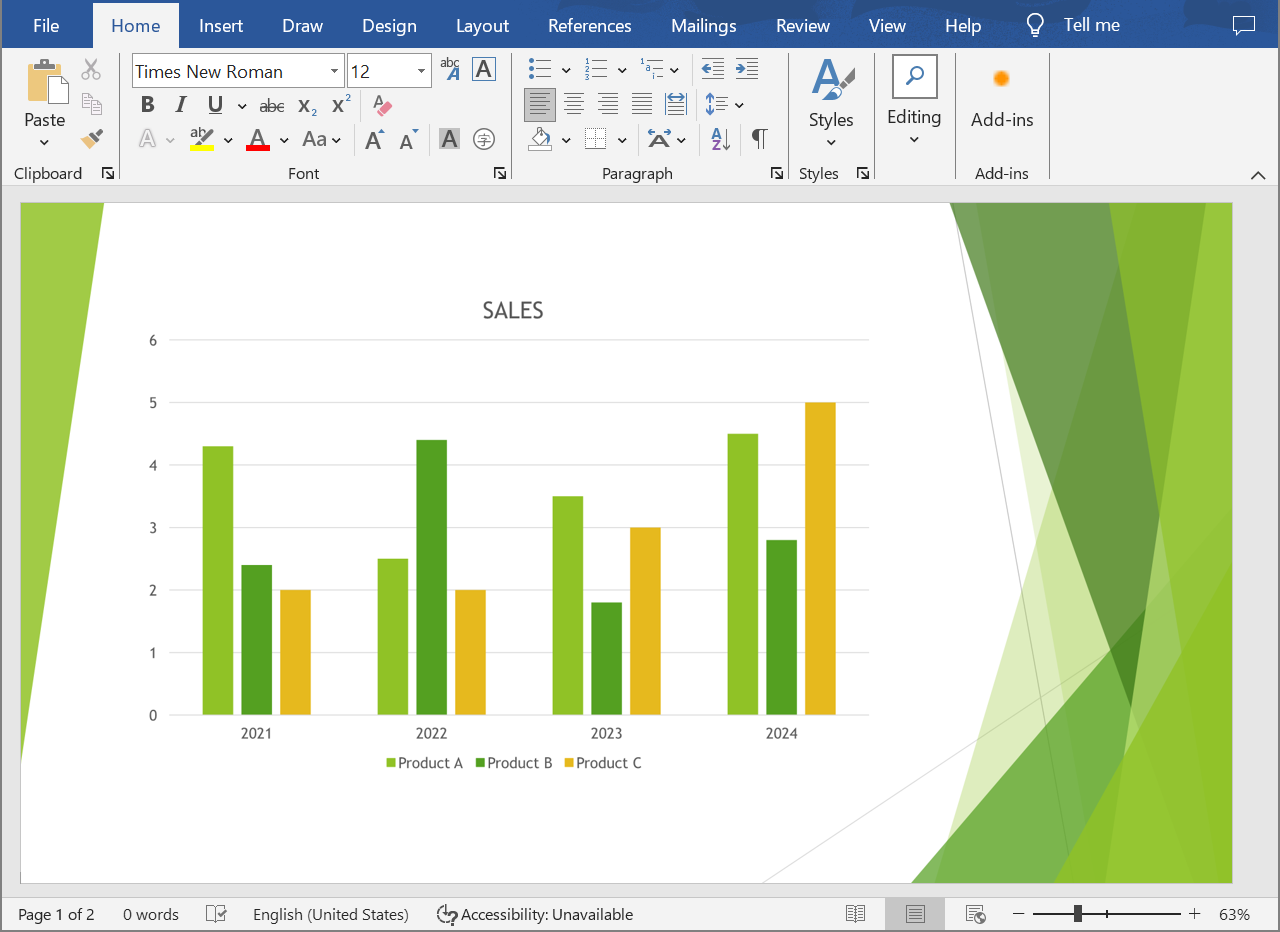Click the Cut (scissors) icon
Viewport: 1280px width, 932px height.
coord(91,69)
